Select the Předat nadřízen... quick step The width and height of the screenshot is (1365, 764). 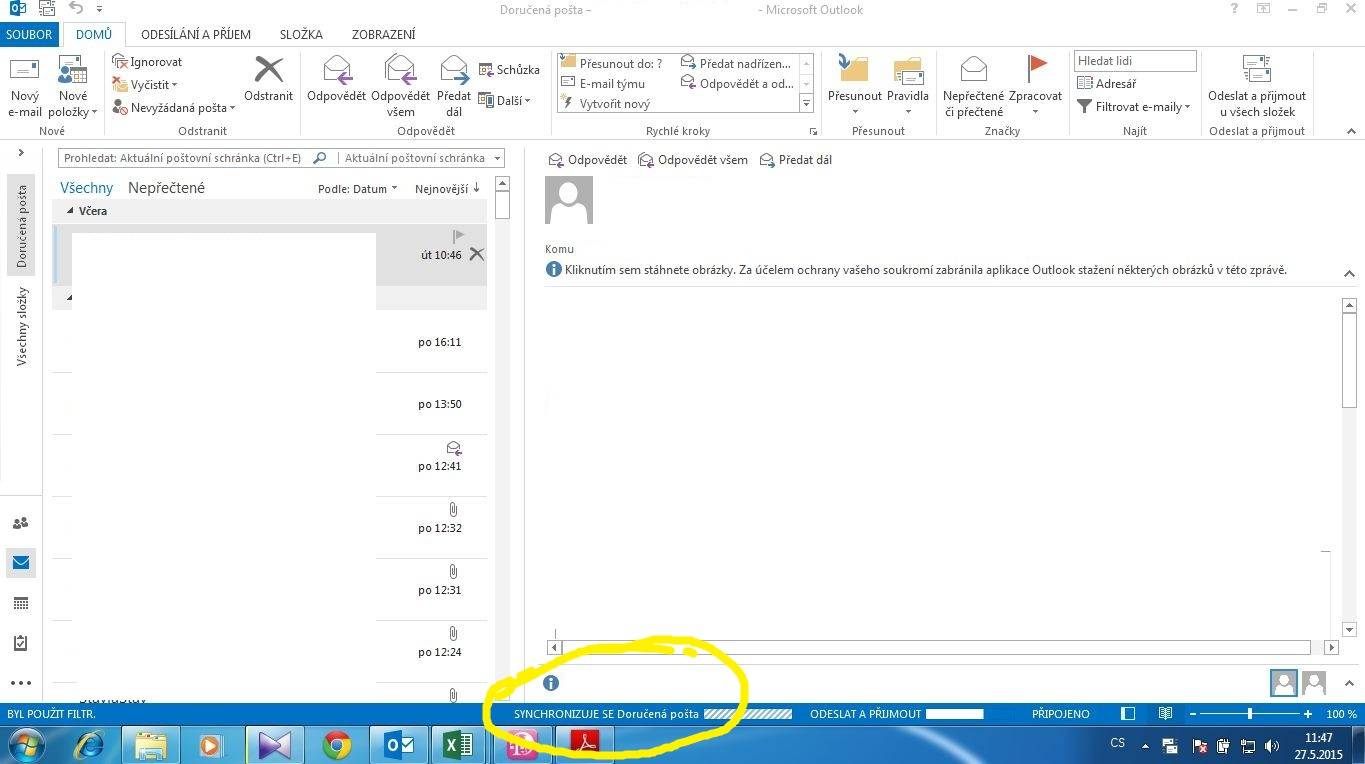point(736,63)
